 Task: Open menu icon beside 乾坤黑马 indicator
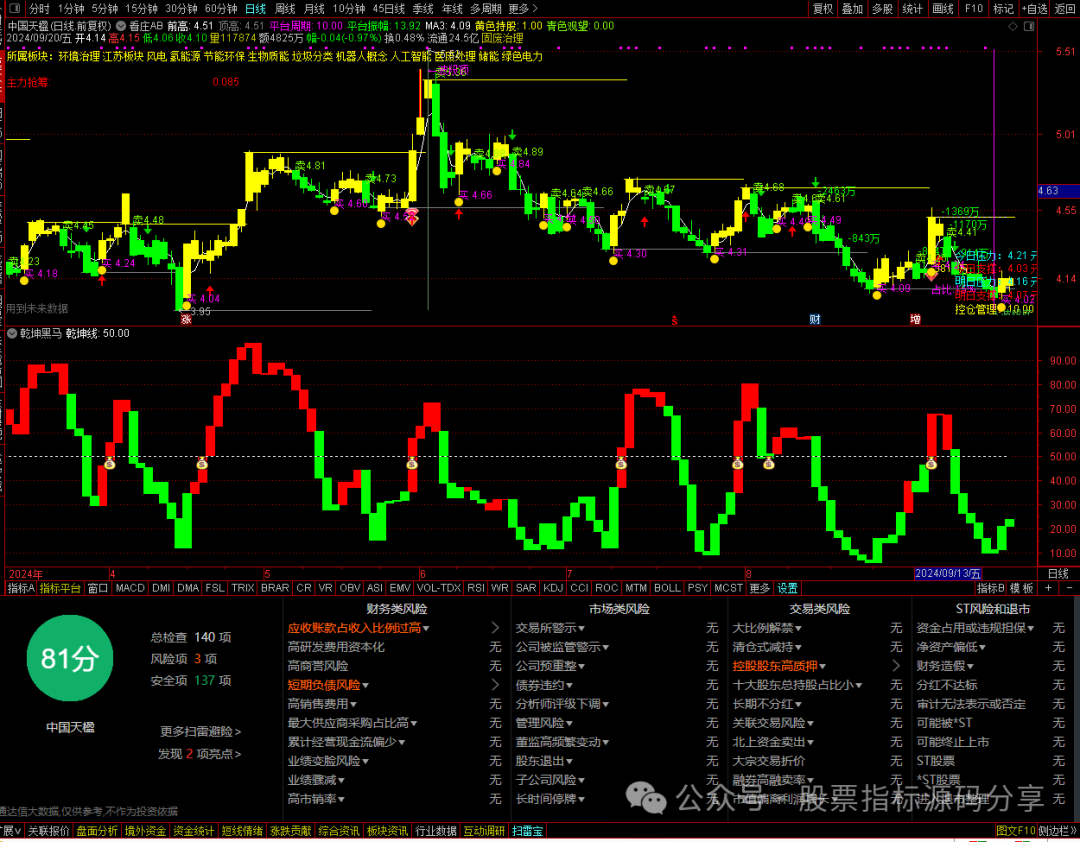coord(12,333)
